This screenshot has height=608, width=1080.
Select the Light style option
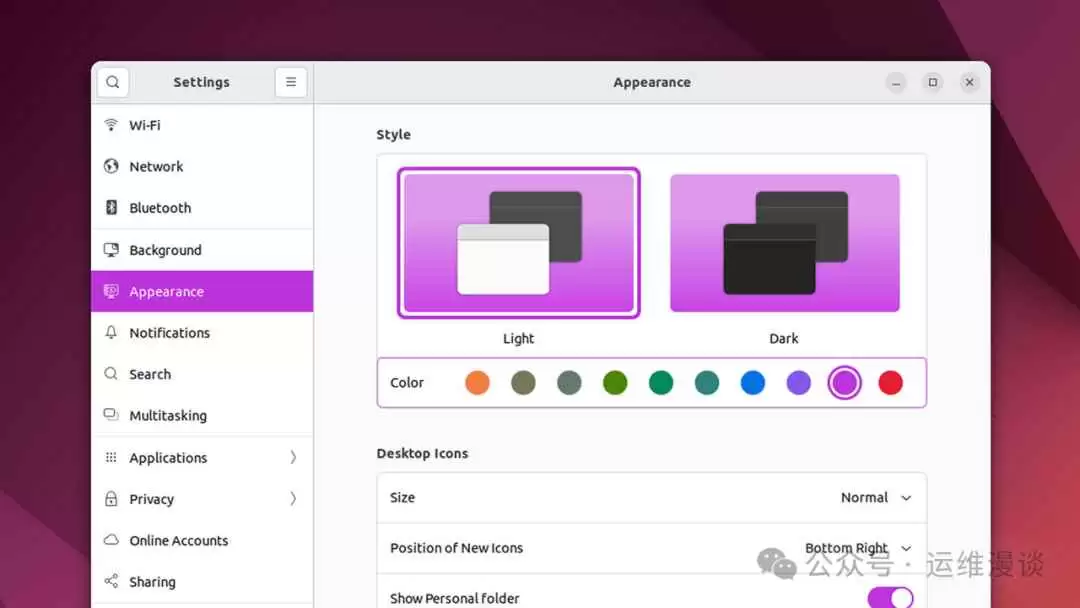click(x=518, y=243)
